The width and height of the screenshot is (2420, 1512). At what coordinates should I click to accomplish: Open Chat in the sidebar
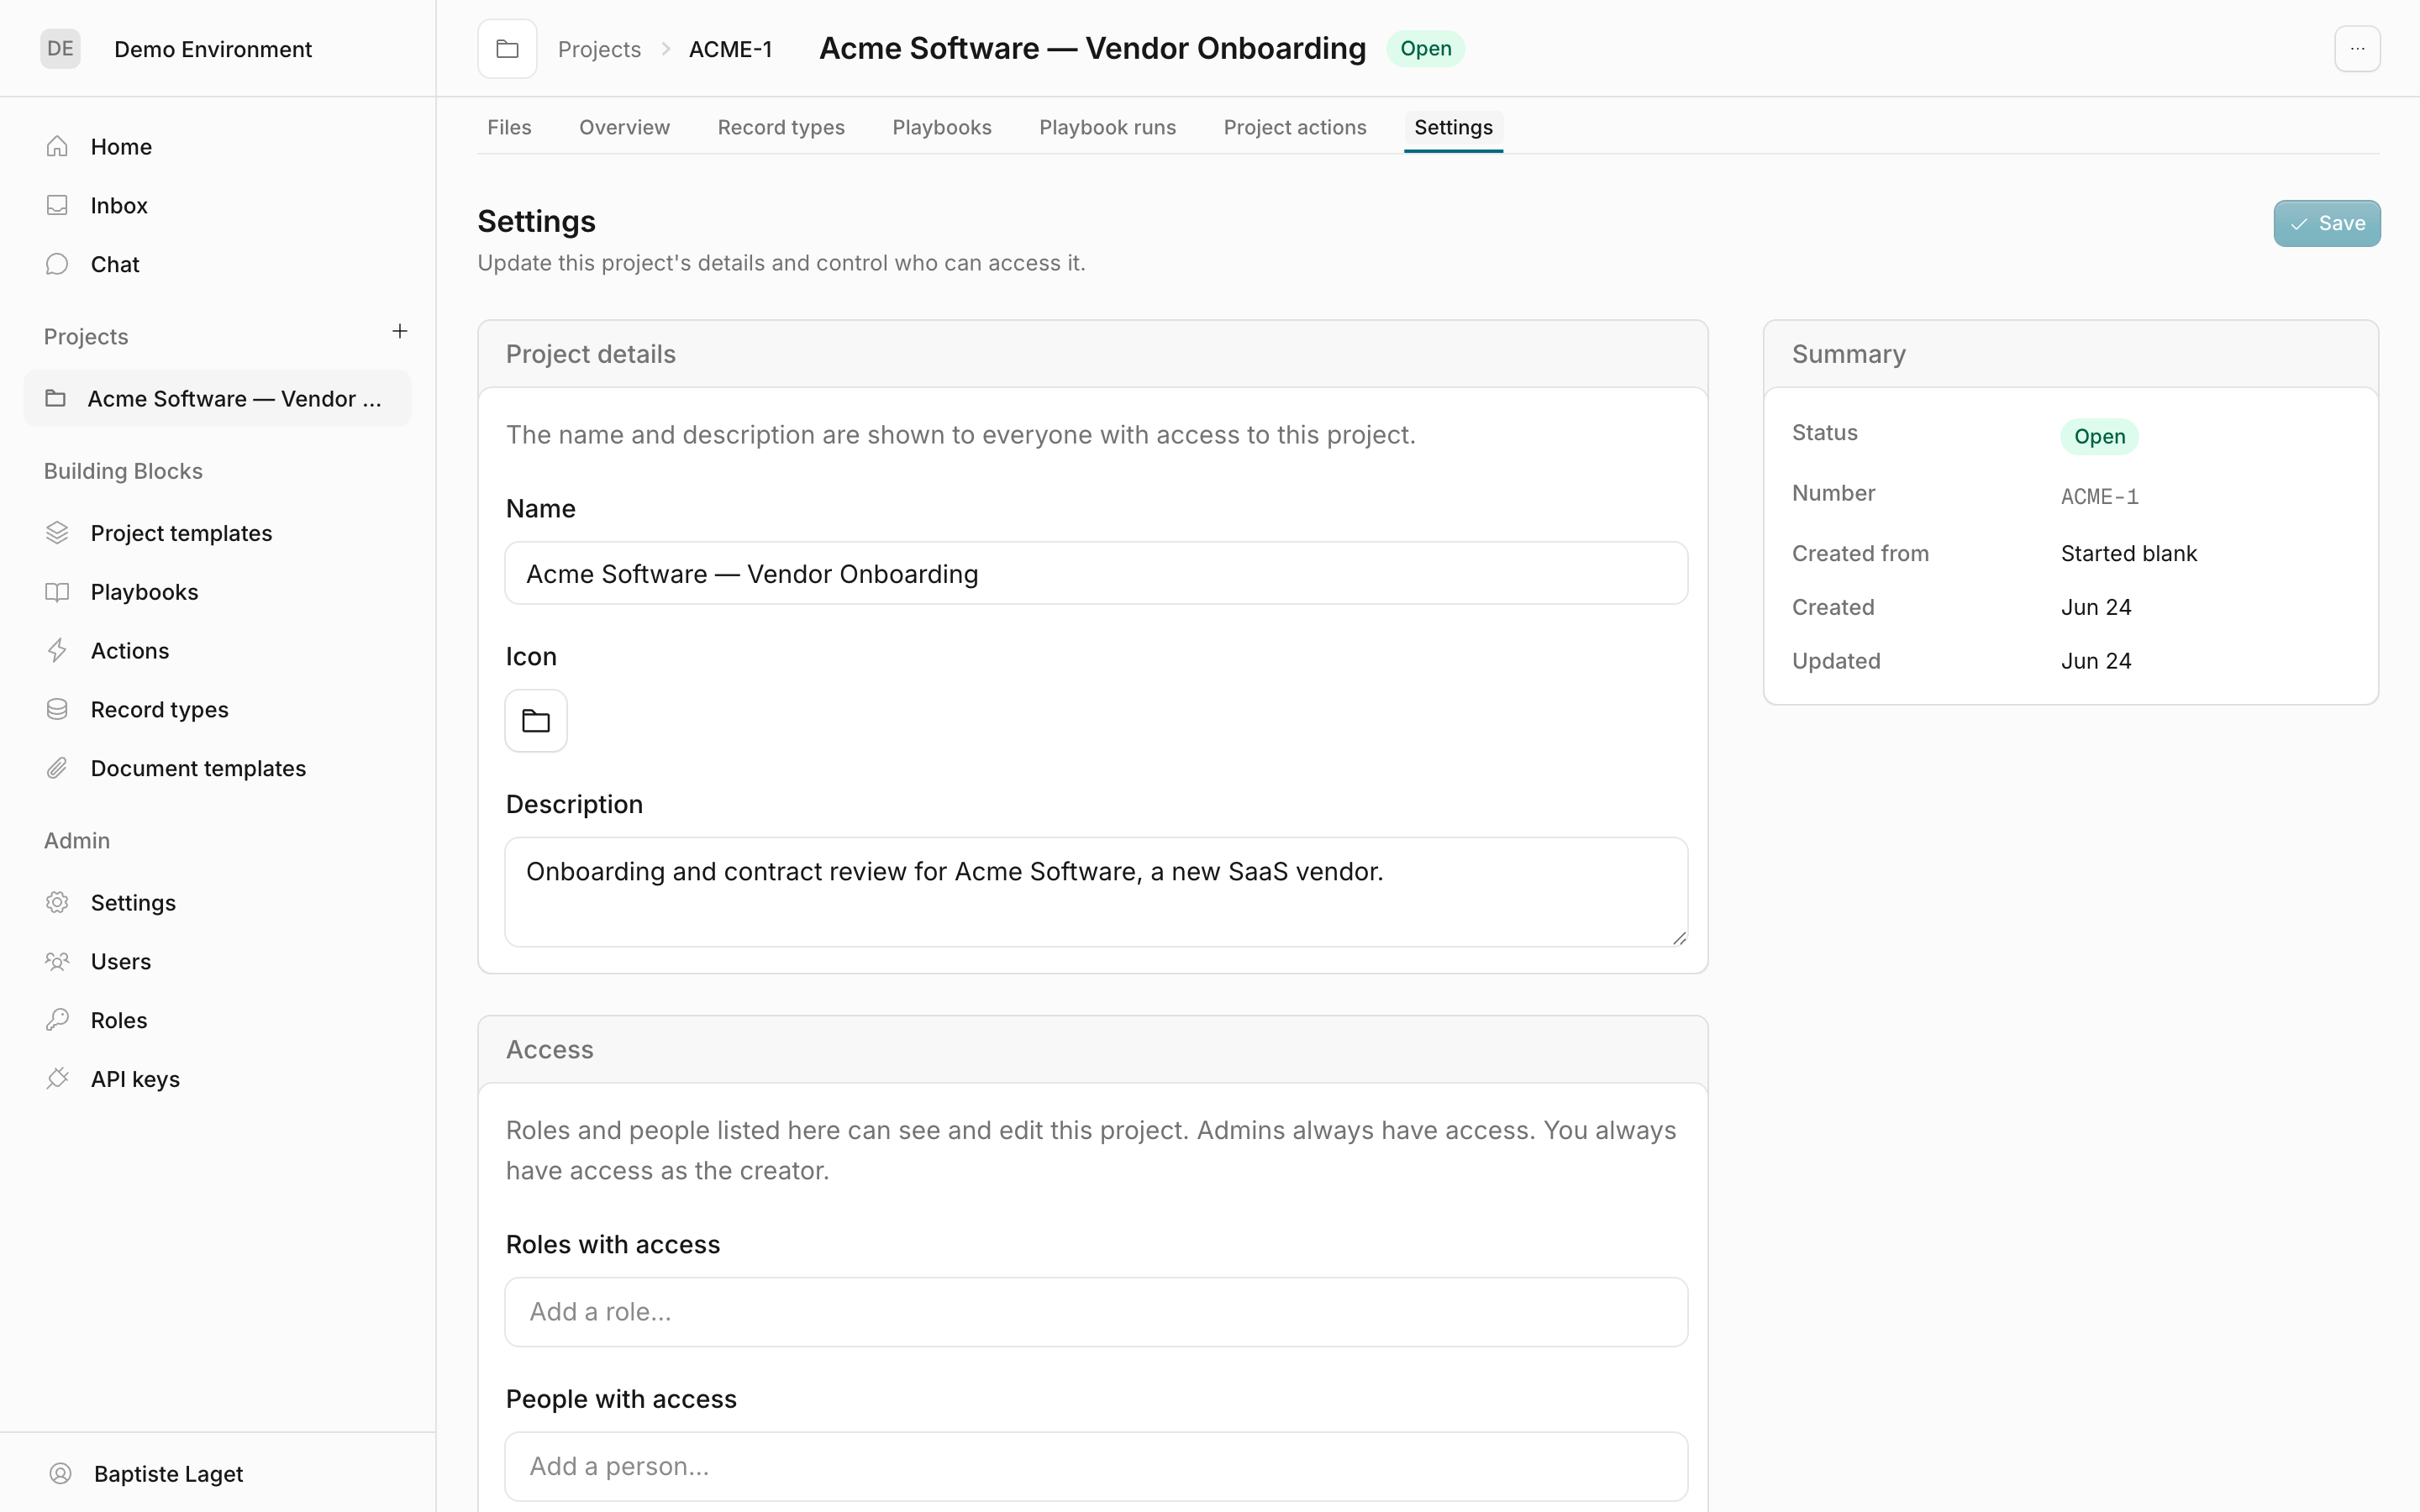217,264
